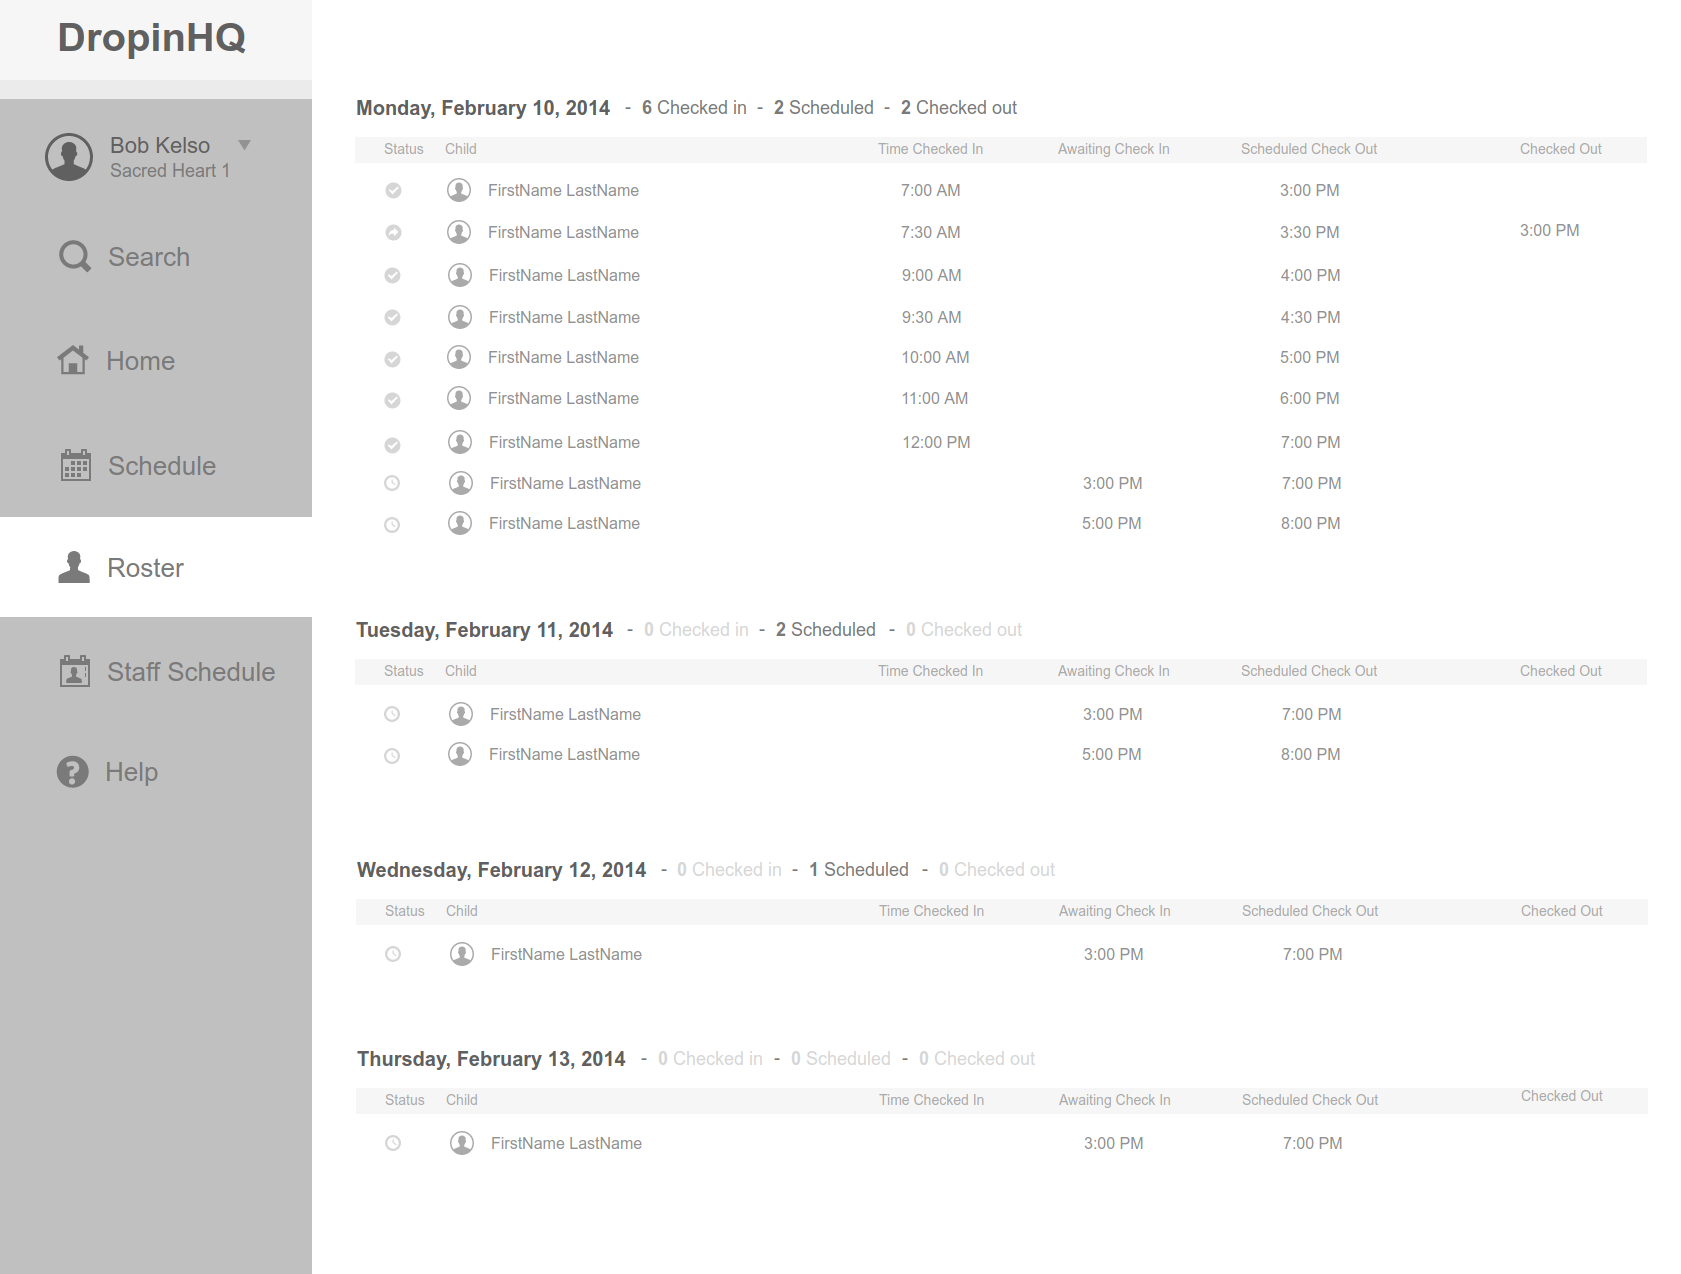Image resolution: width=1681 pixels, height=1274 pixels.
Task: Click Thursday's '0 Scheduled' summary
Action: (841, 1059)
